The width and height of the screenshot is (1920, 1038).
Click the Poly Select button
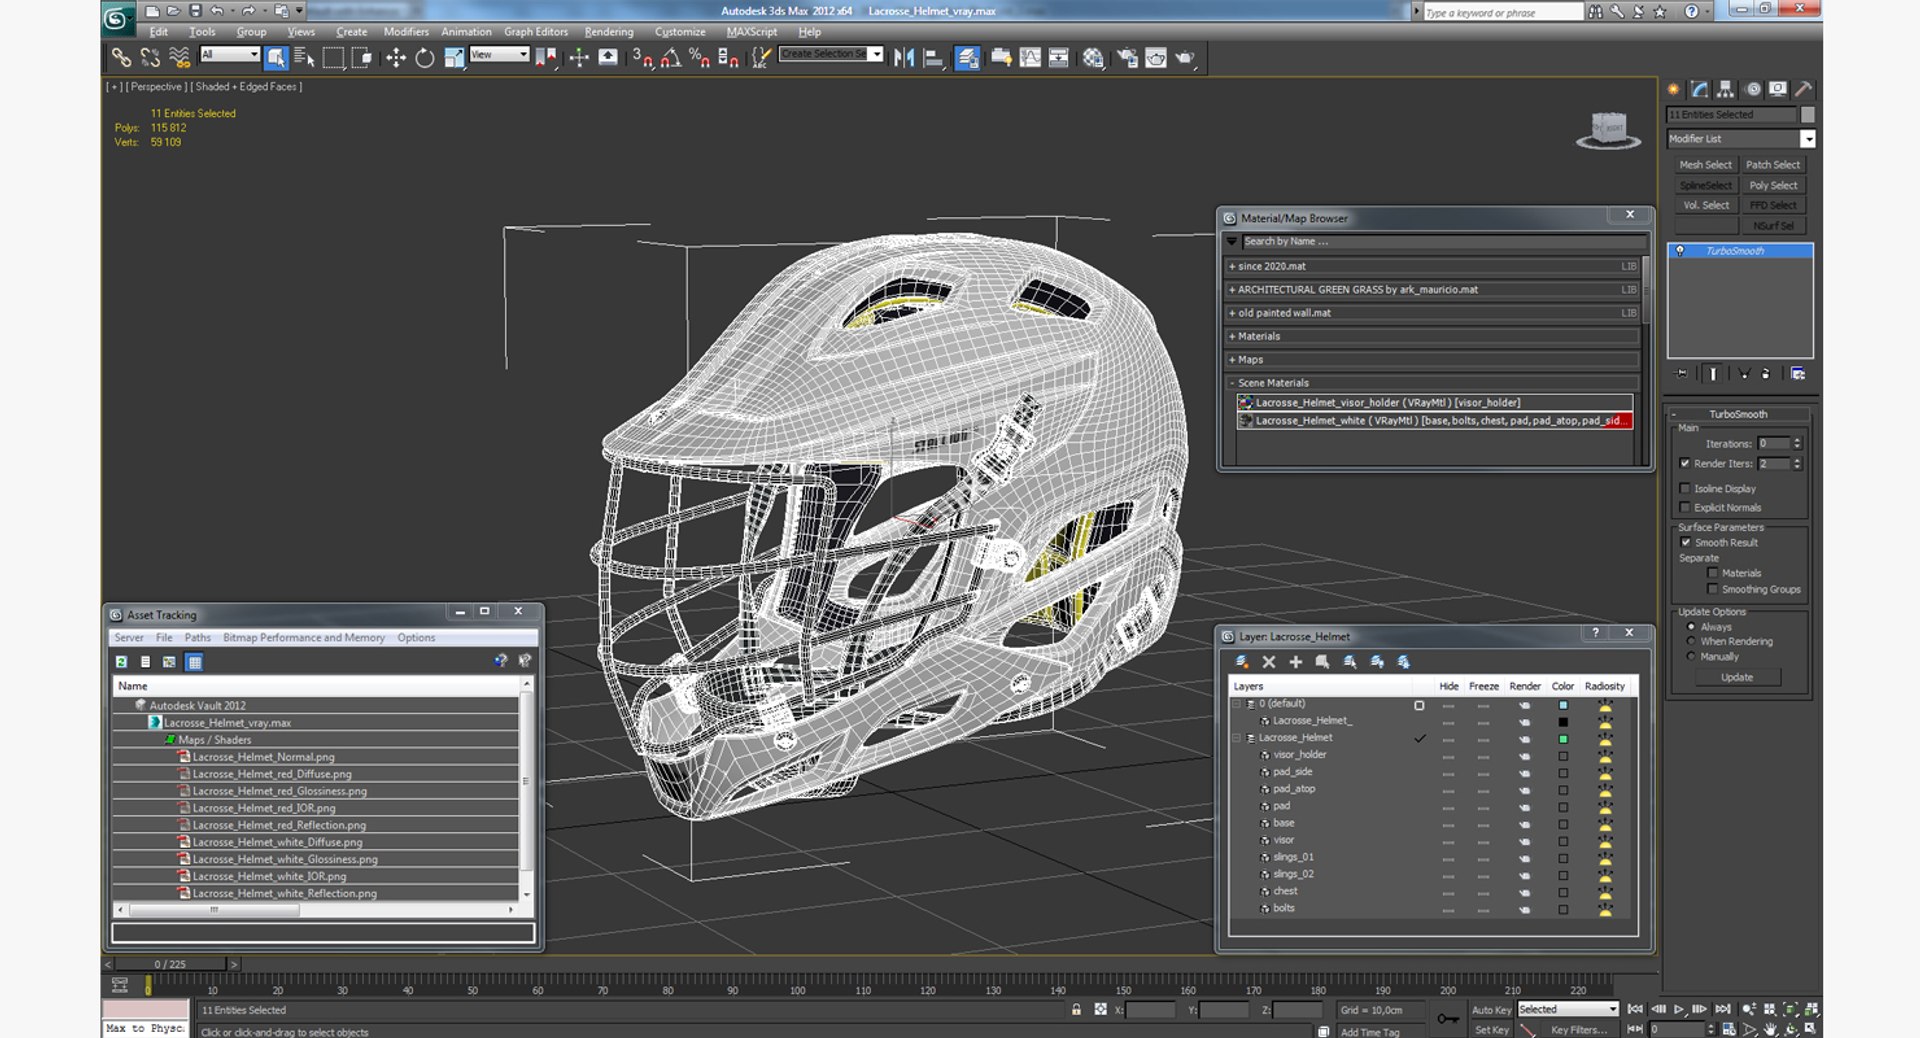click(x=1773, y=185)
